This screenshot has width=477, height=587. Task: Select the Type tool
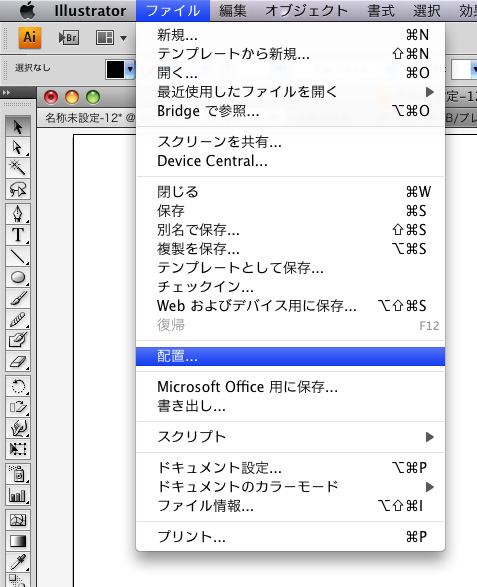(18, 235)
